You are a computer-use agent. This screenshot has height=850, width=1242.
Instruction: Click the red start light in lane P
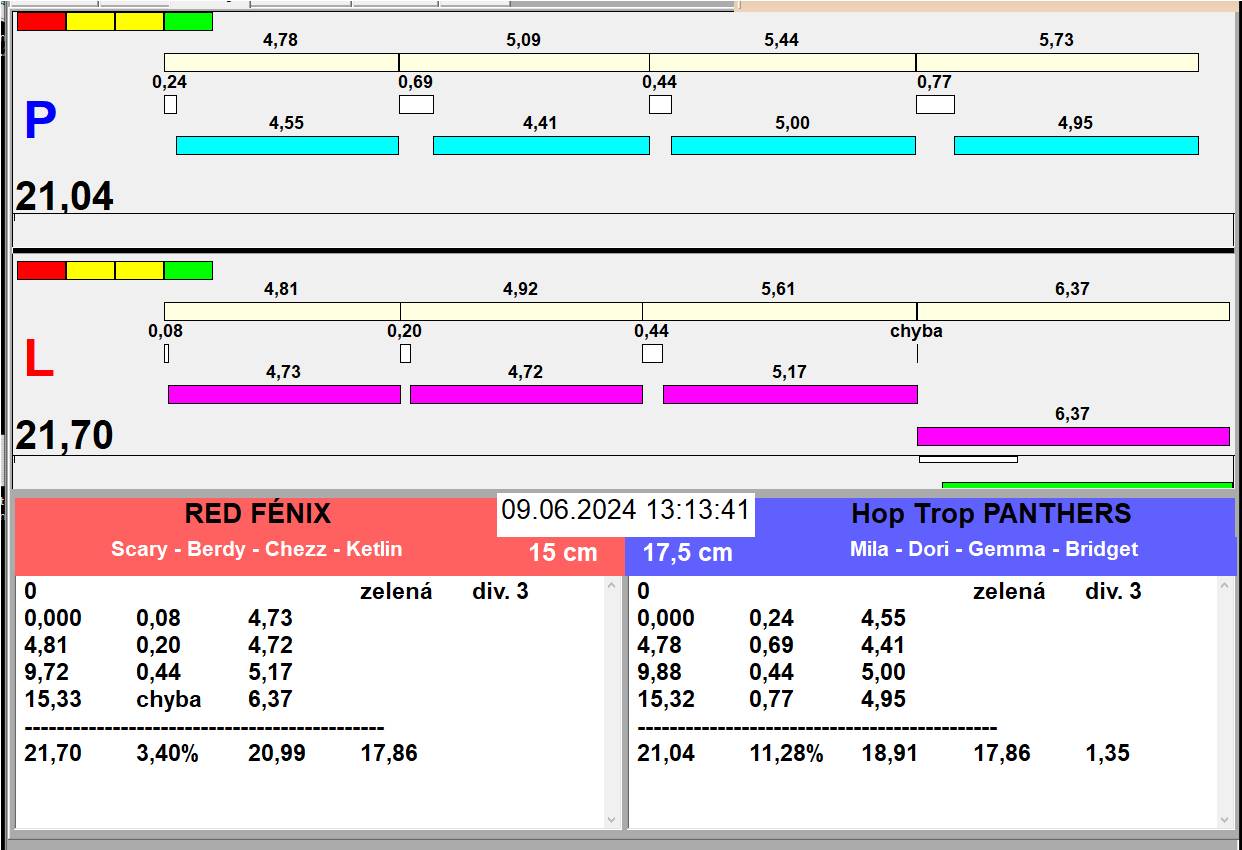[x=41, y=21]
